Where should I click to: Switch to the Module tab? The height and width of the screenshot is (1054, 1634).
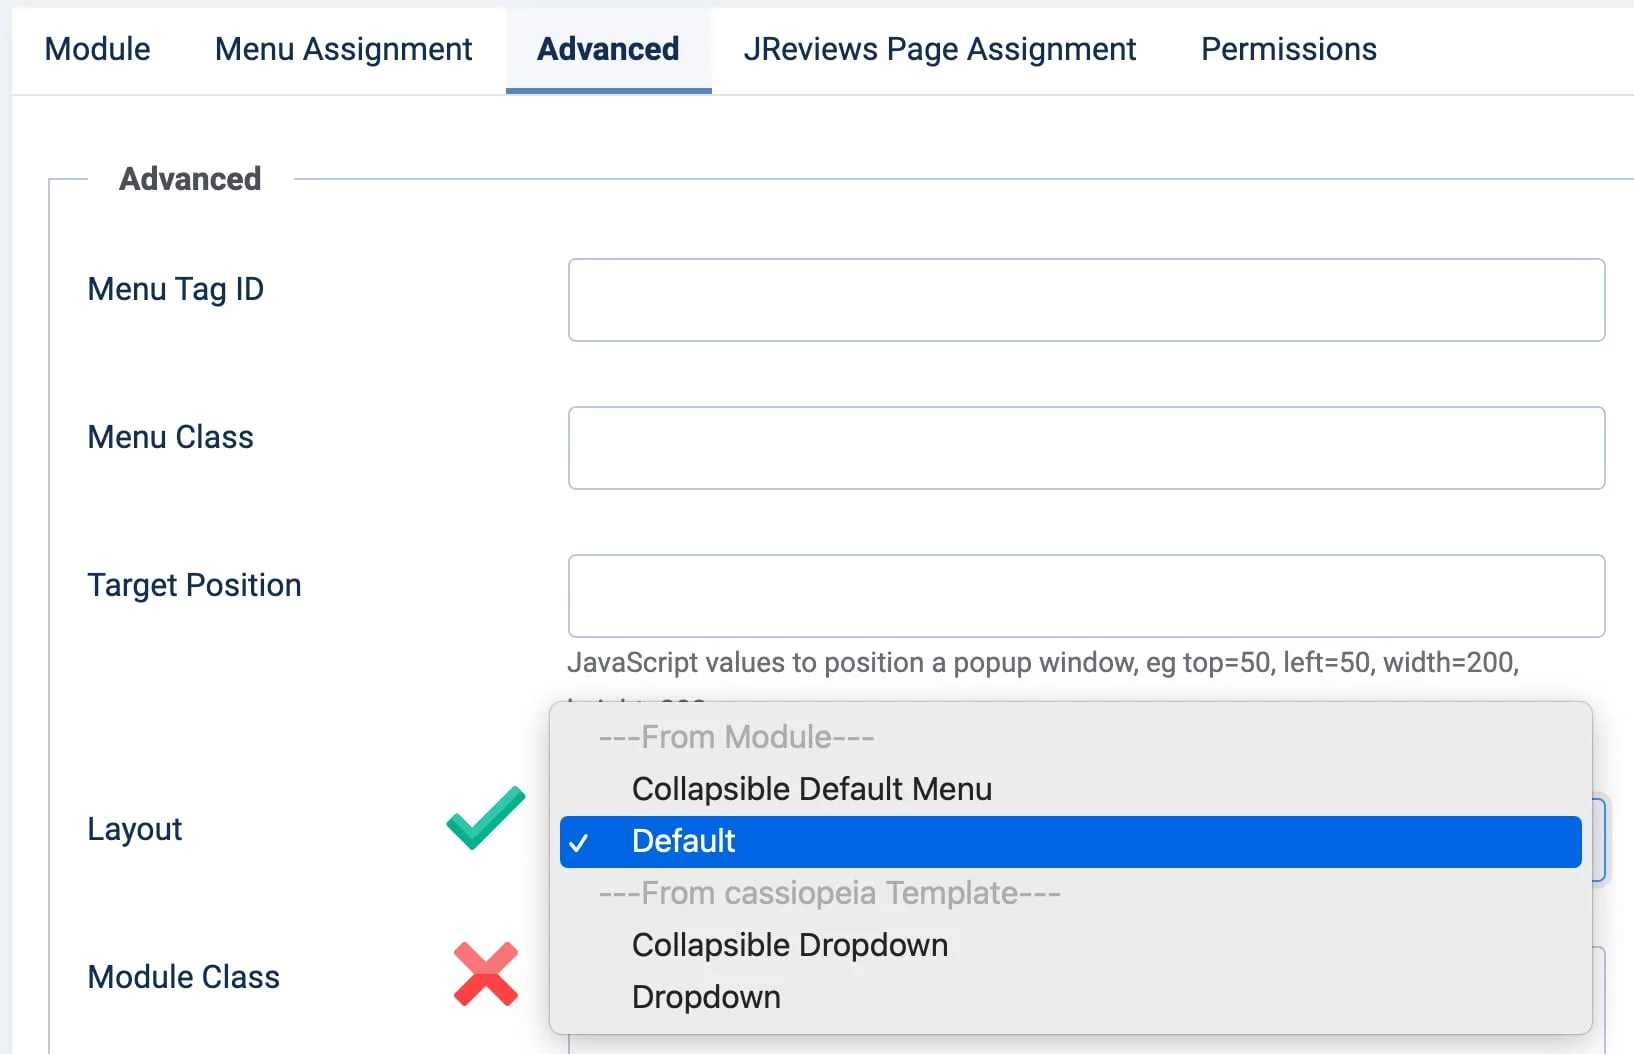point(97,49)
